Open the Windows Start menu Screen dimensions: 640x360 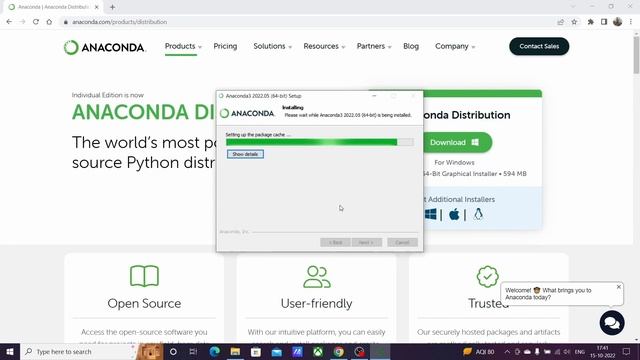[x=10, y=352]
